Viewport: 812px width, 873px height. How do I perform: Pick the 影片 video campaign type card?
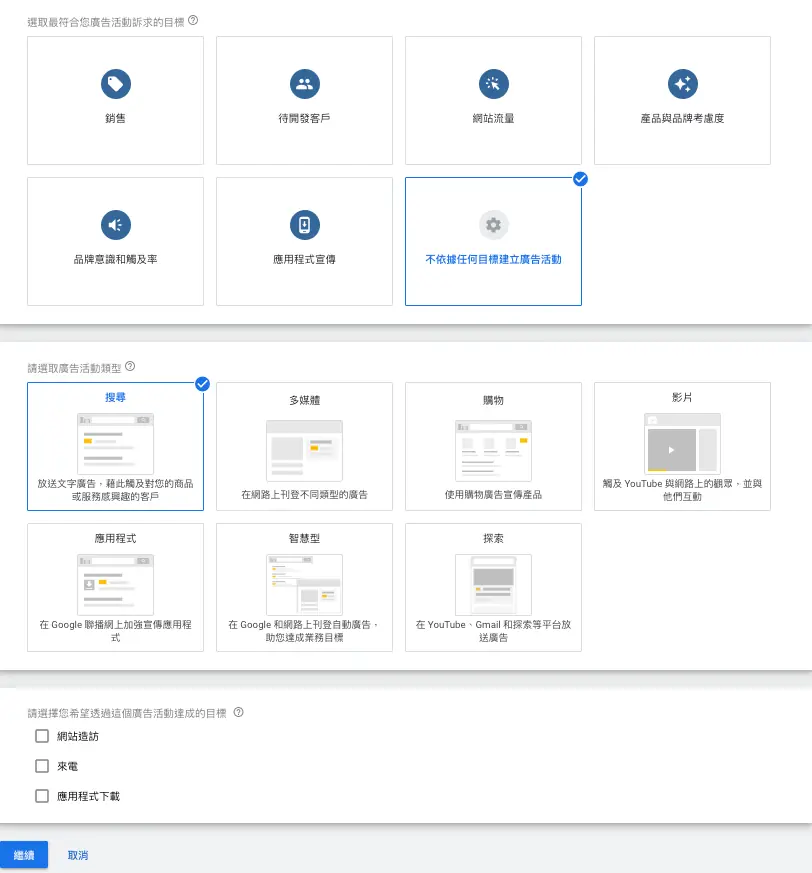click(682, 447)
